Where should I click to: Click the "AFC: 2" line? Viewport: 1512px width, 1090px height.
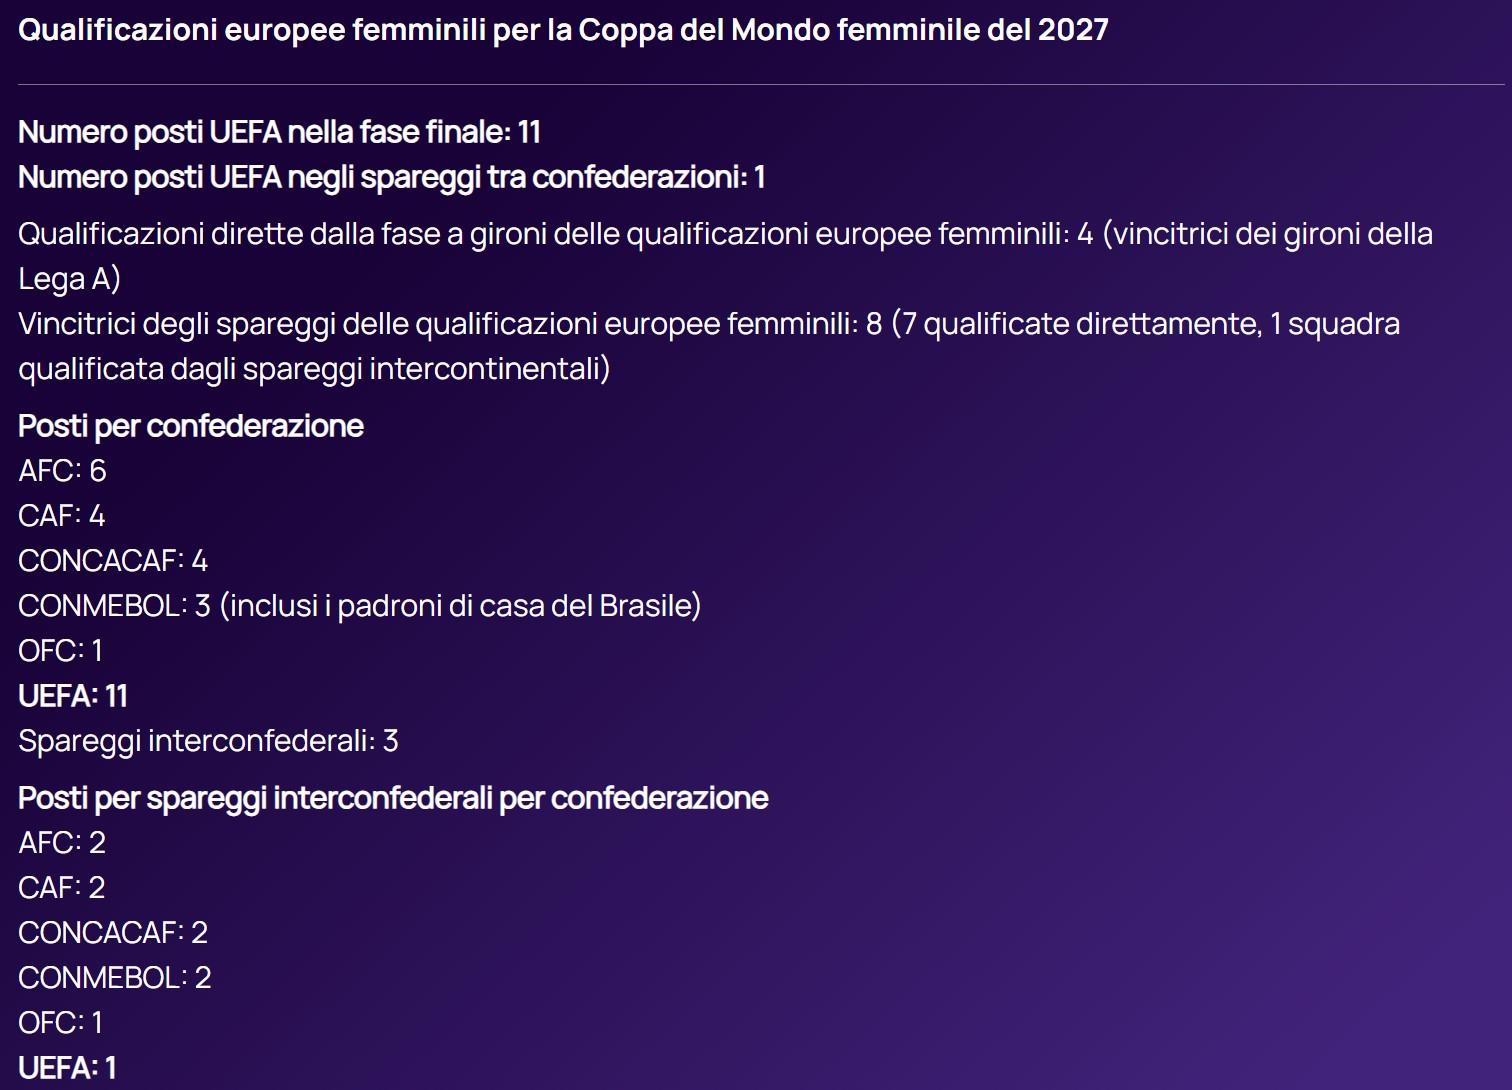point(62,843)
